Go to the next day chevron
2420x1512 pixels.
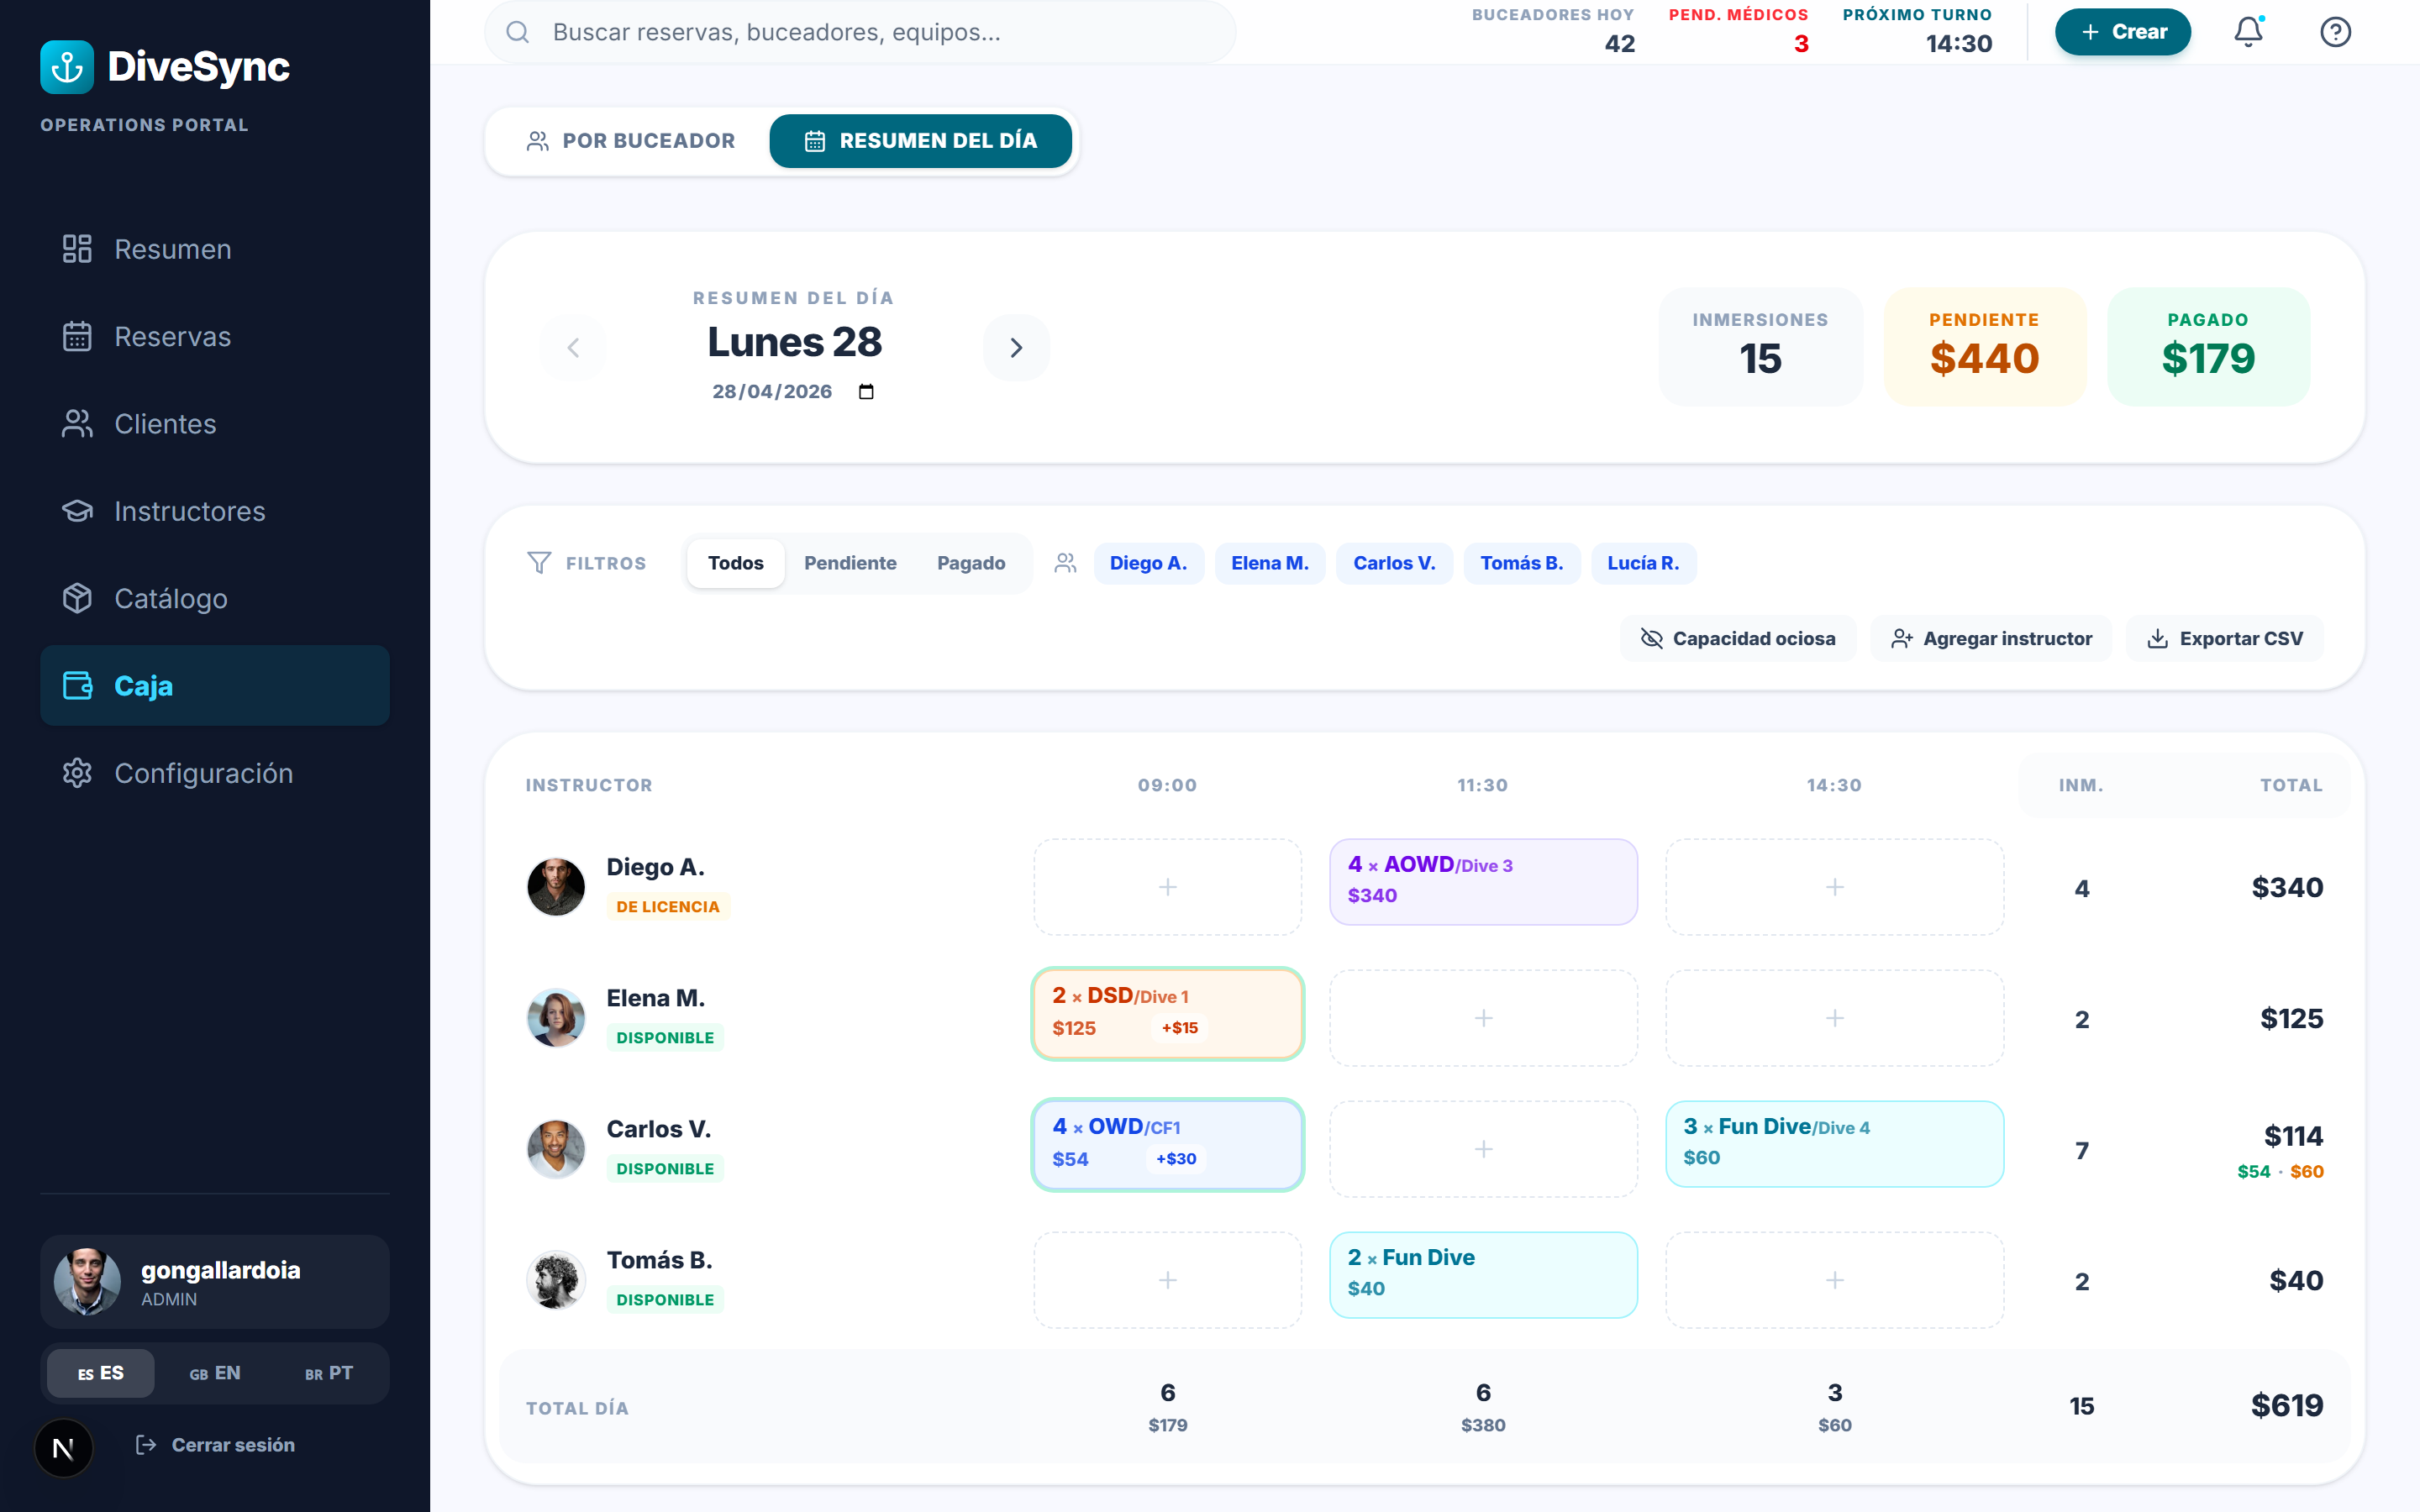pos(1016,347)
